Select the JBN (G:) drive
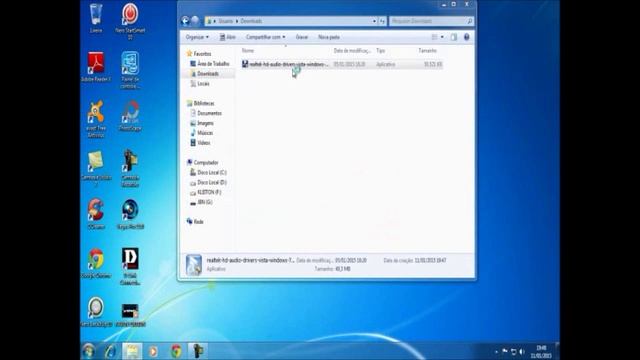Image resolution: width=640 pixels, height=360 pixels. [x=201, y=202]
